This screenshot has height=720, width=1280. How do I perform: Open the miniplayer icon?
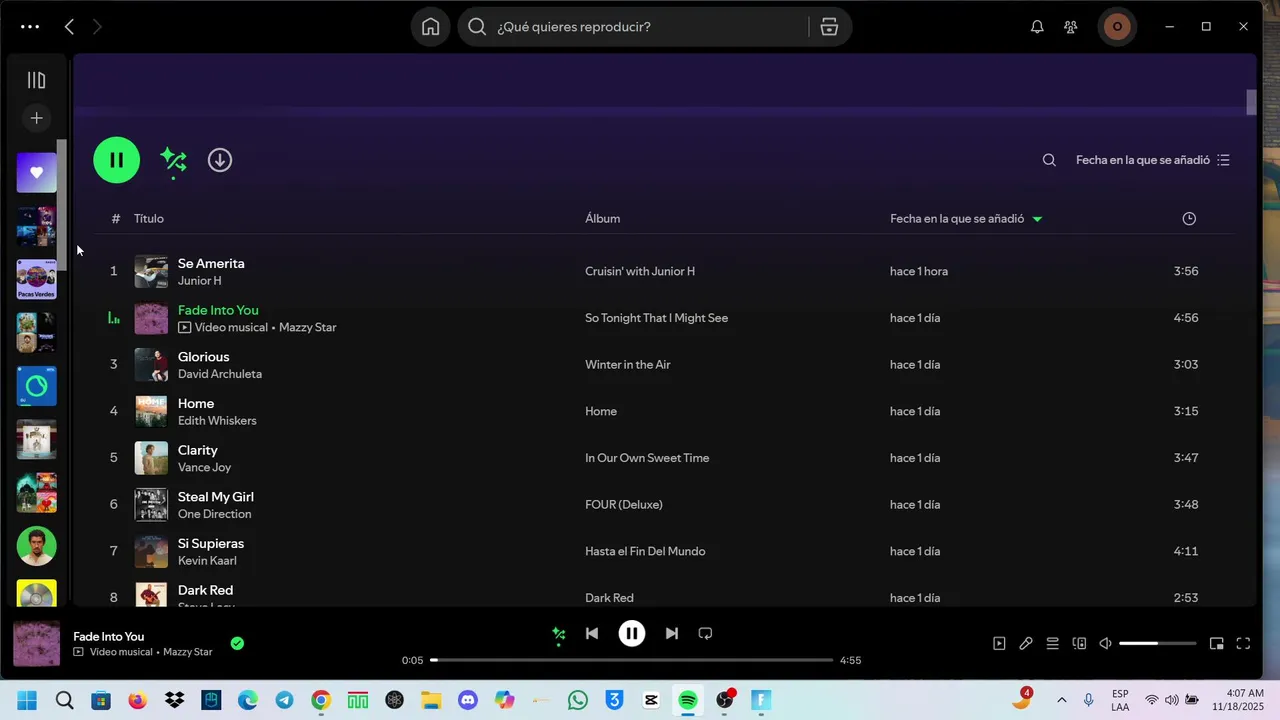pyautogui.click(x=1217, y=644)
